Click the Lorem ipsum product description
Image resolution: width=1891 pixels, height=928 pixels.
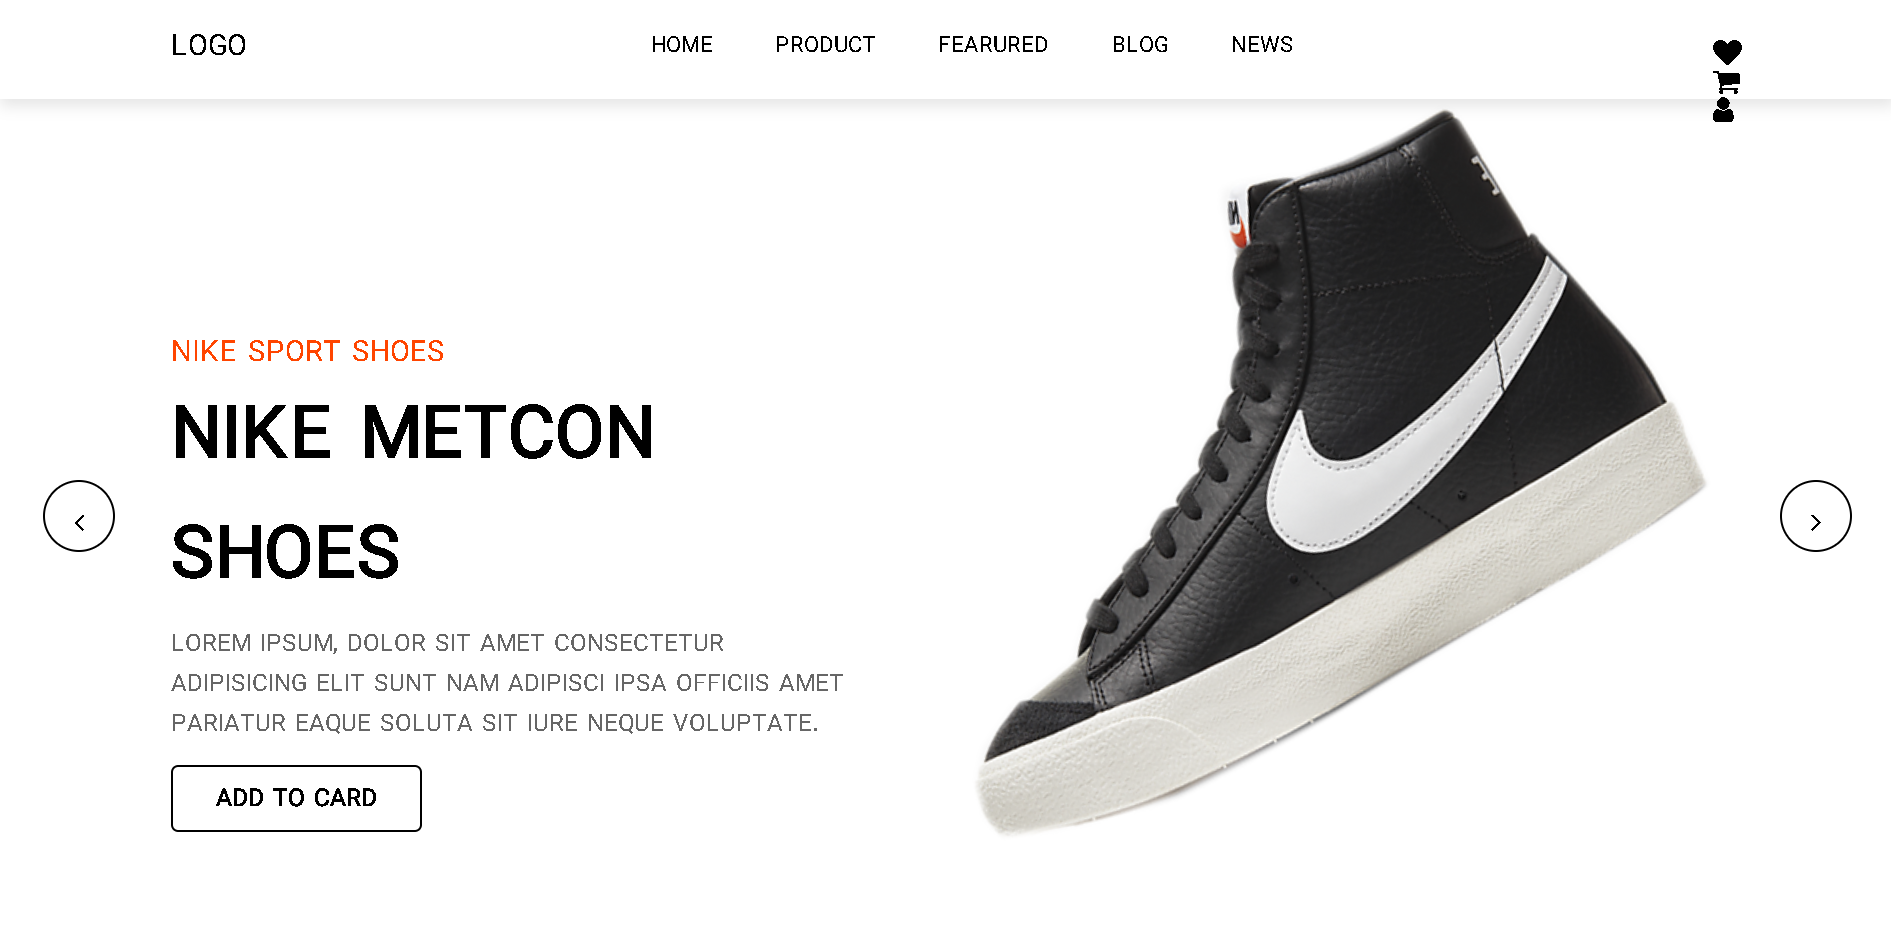point(507,683)
